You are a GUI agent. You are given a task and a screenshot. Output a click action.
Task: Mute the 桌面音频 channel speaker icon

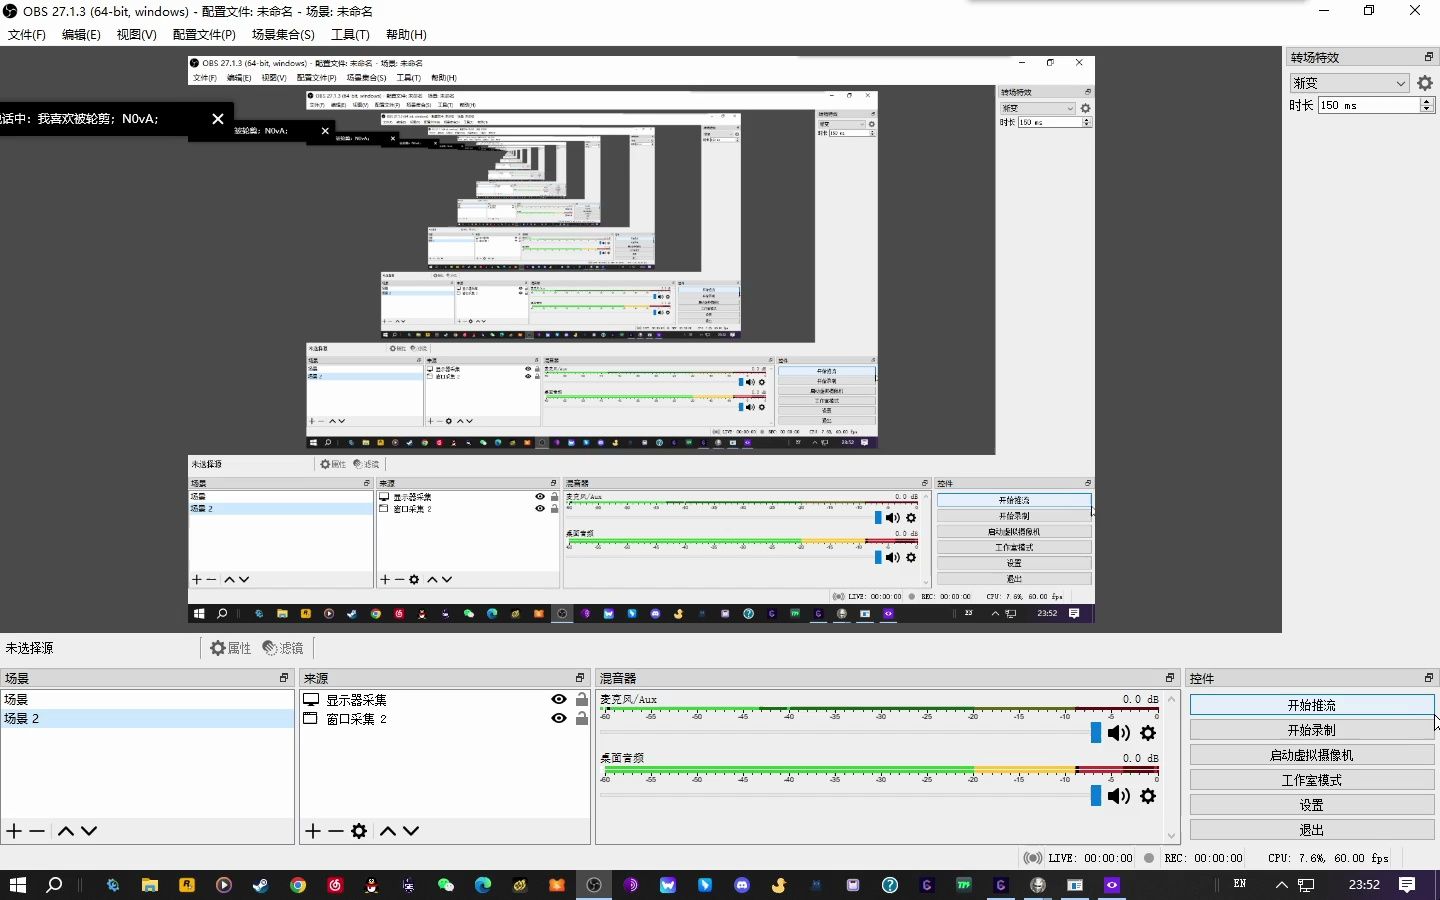click(x=1119, y=796)
